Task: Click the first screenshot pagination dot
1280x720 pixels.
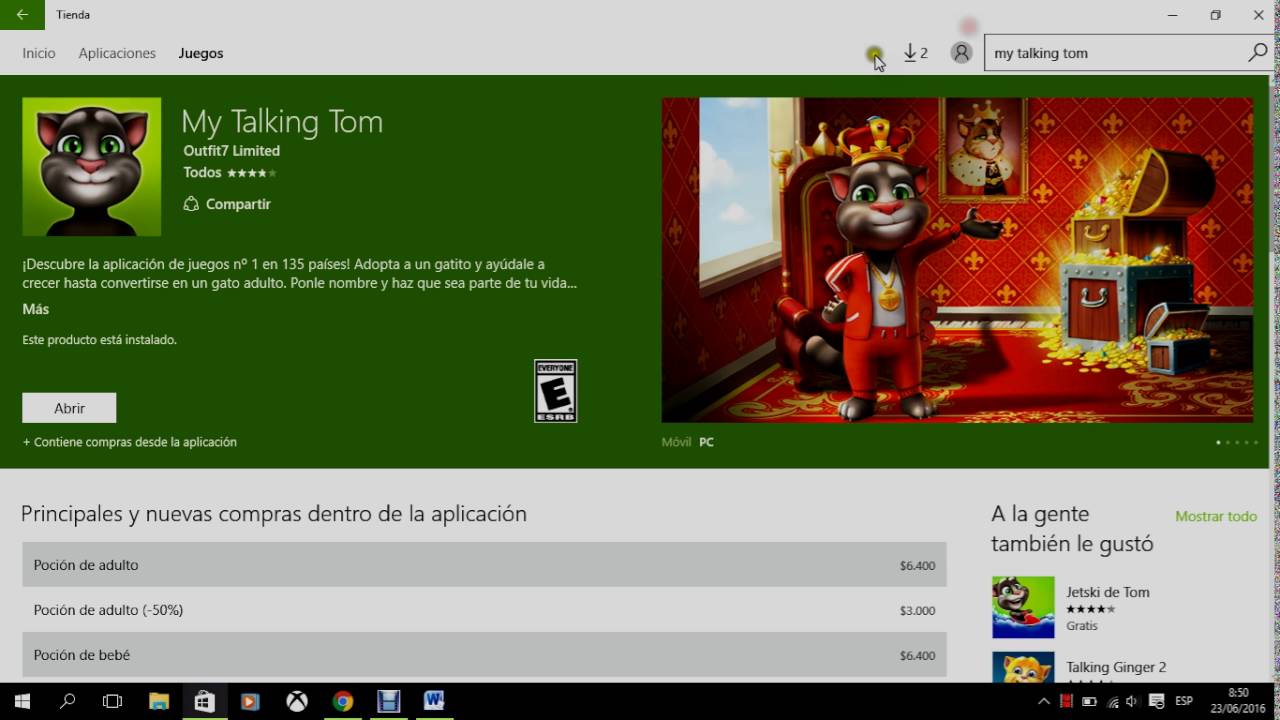Action: coord(1218,442)
